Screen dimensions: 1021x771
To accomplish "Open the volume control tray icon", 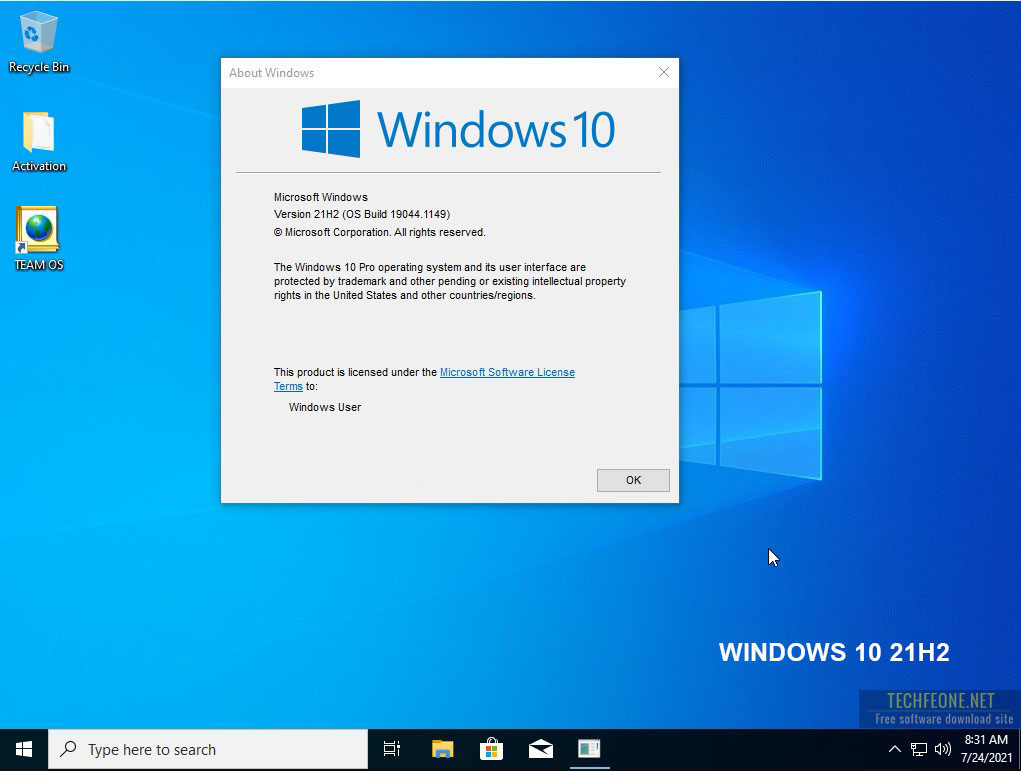I will (942, 750).
